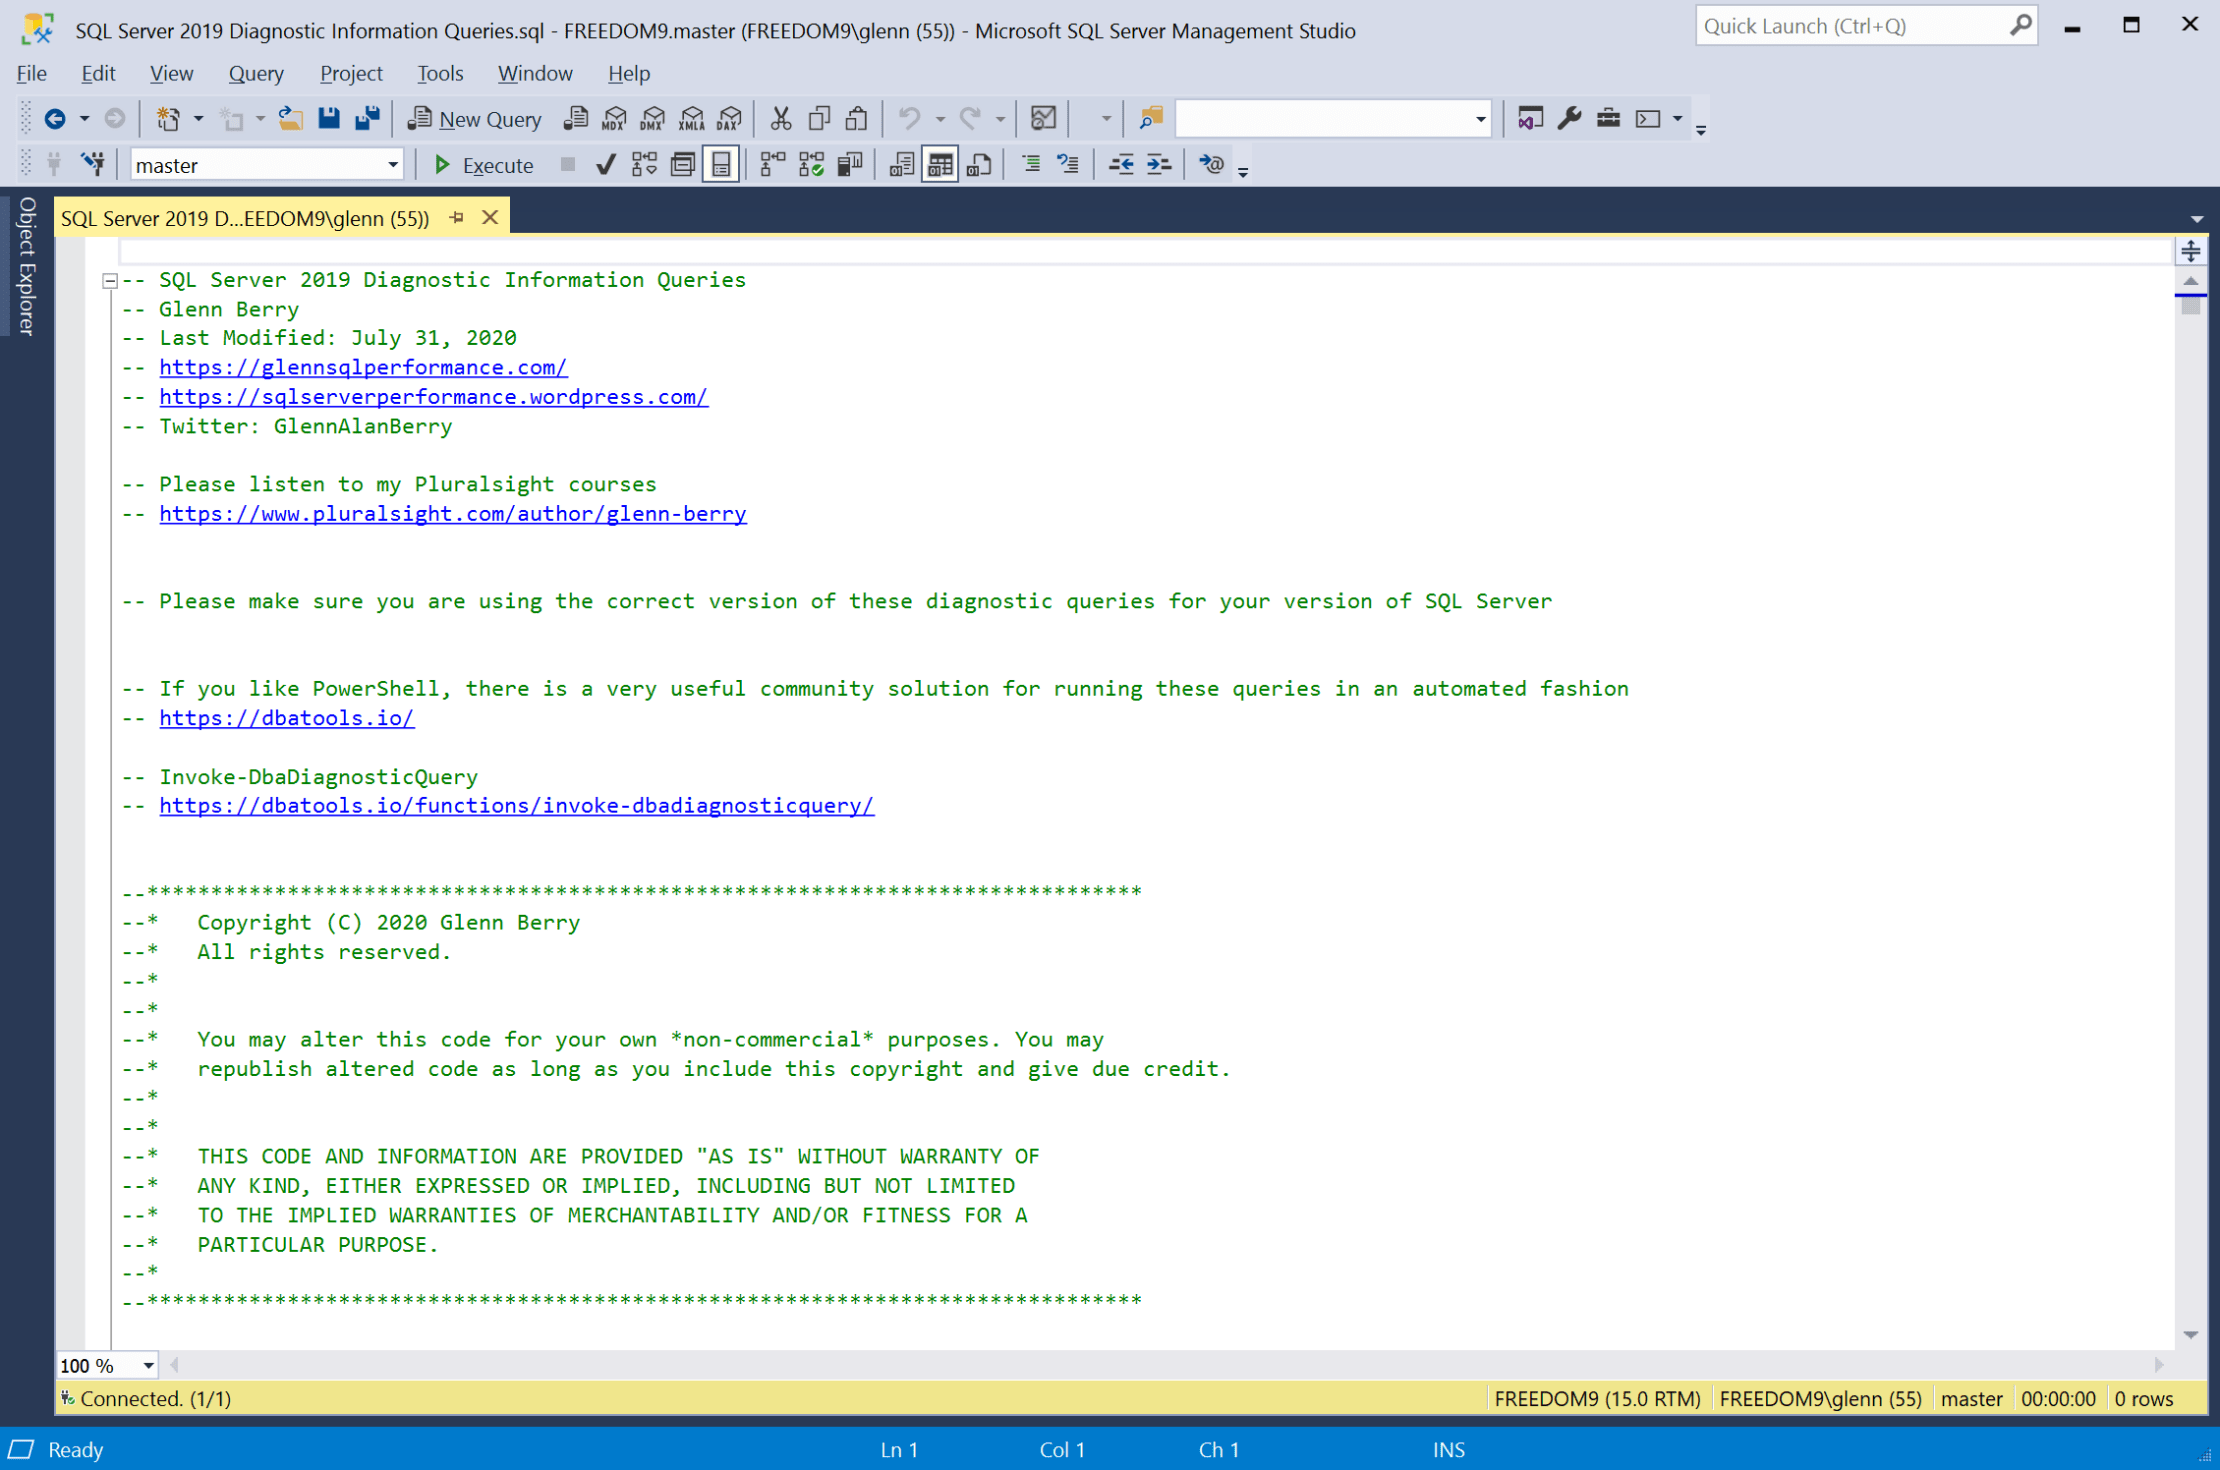Click the Increase Indent icon
The width and height of the screenshot is (2220, 1470).
tap(1158, 164)
